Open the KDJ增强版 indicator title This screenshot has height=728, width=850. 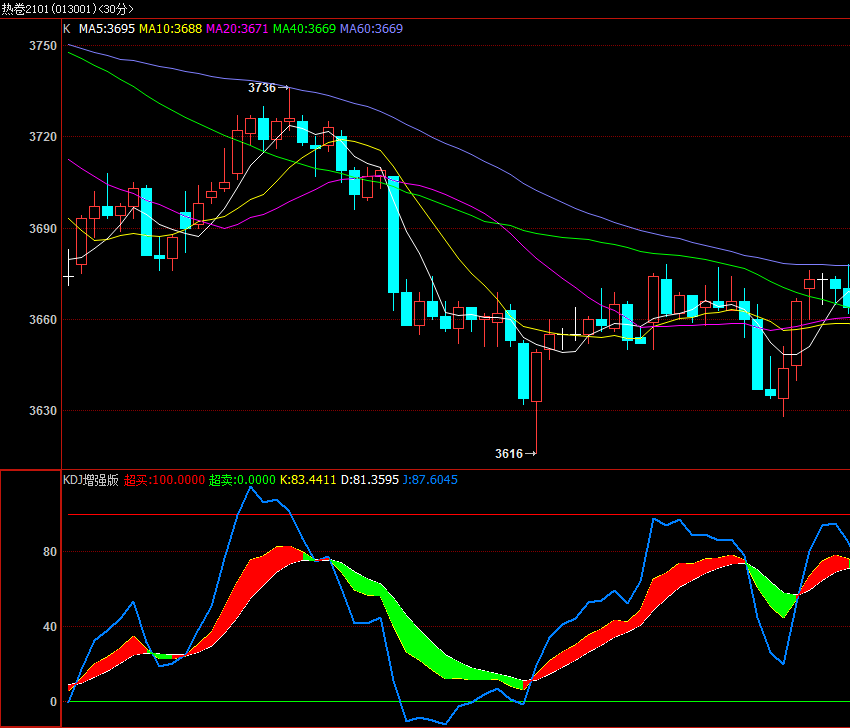coord(91,480)
